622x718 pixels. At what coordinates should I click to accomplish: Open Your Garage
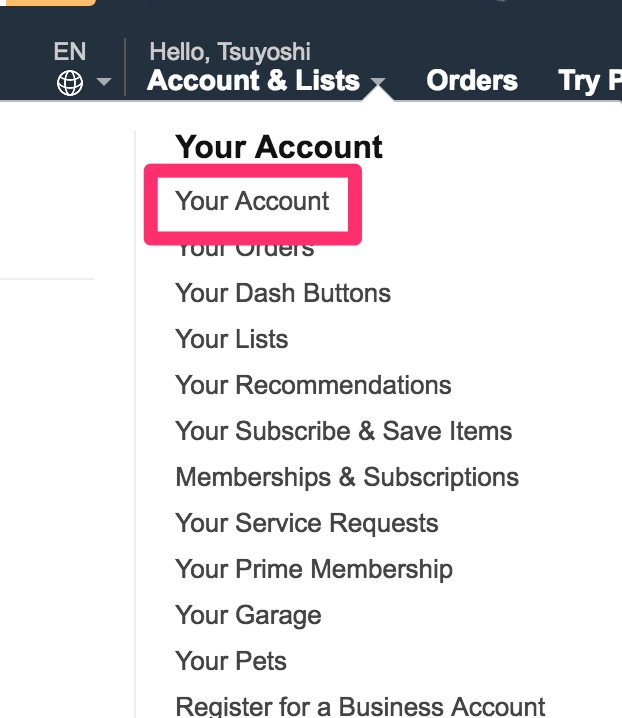point(248,615)
